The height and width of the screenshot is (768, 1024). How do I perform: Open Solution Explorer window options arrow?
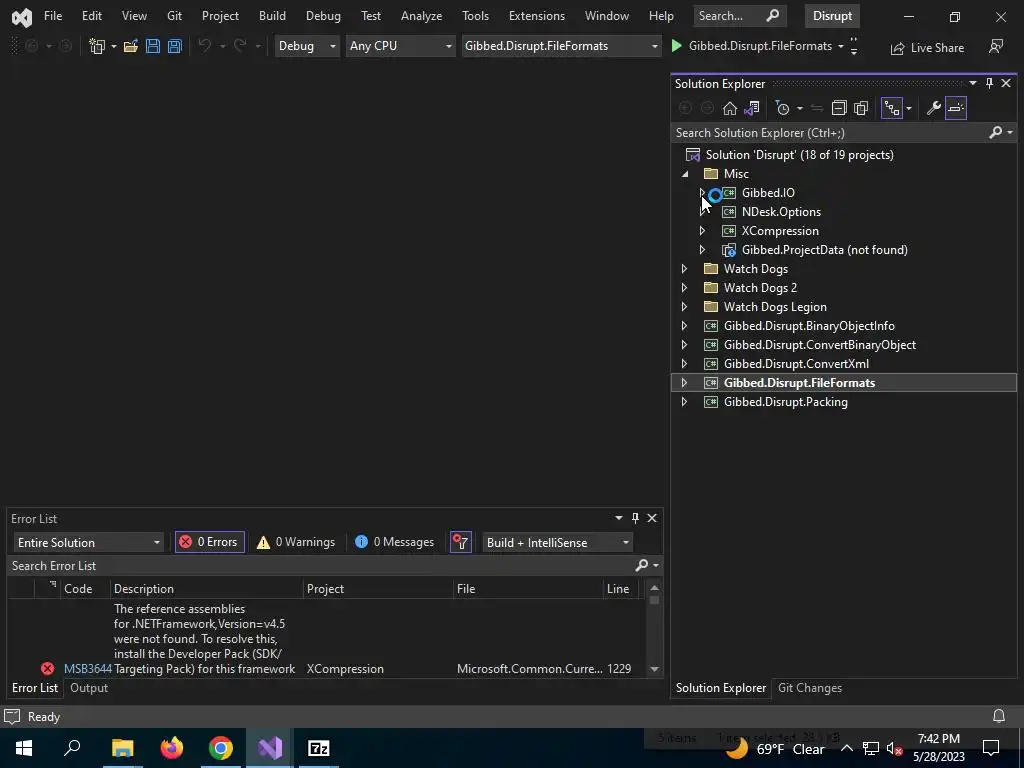click(973, 83)
